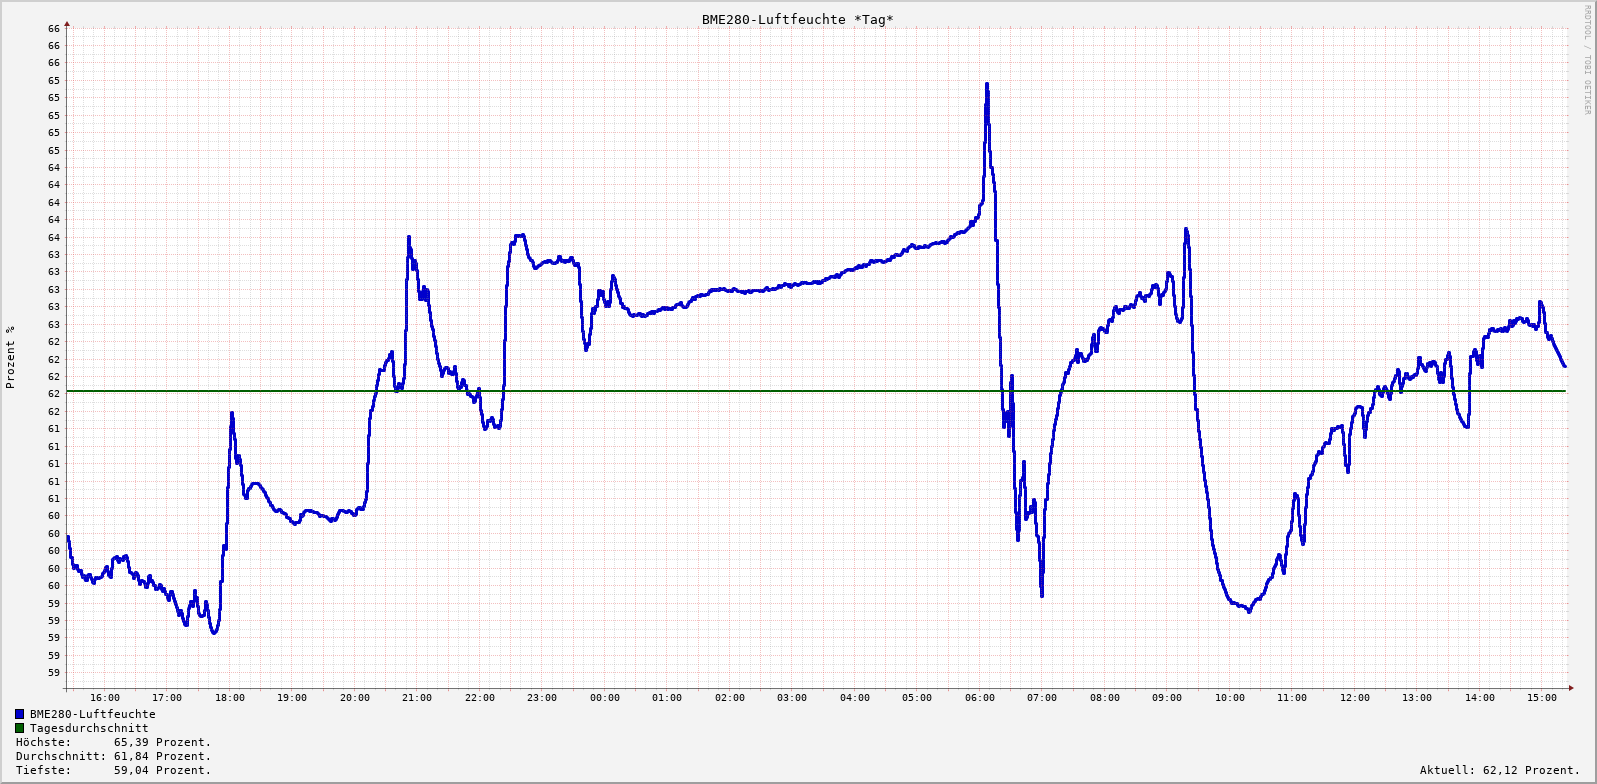Click the 16:00 time axis label

(105, 698)
